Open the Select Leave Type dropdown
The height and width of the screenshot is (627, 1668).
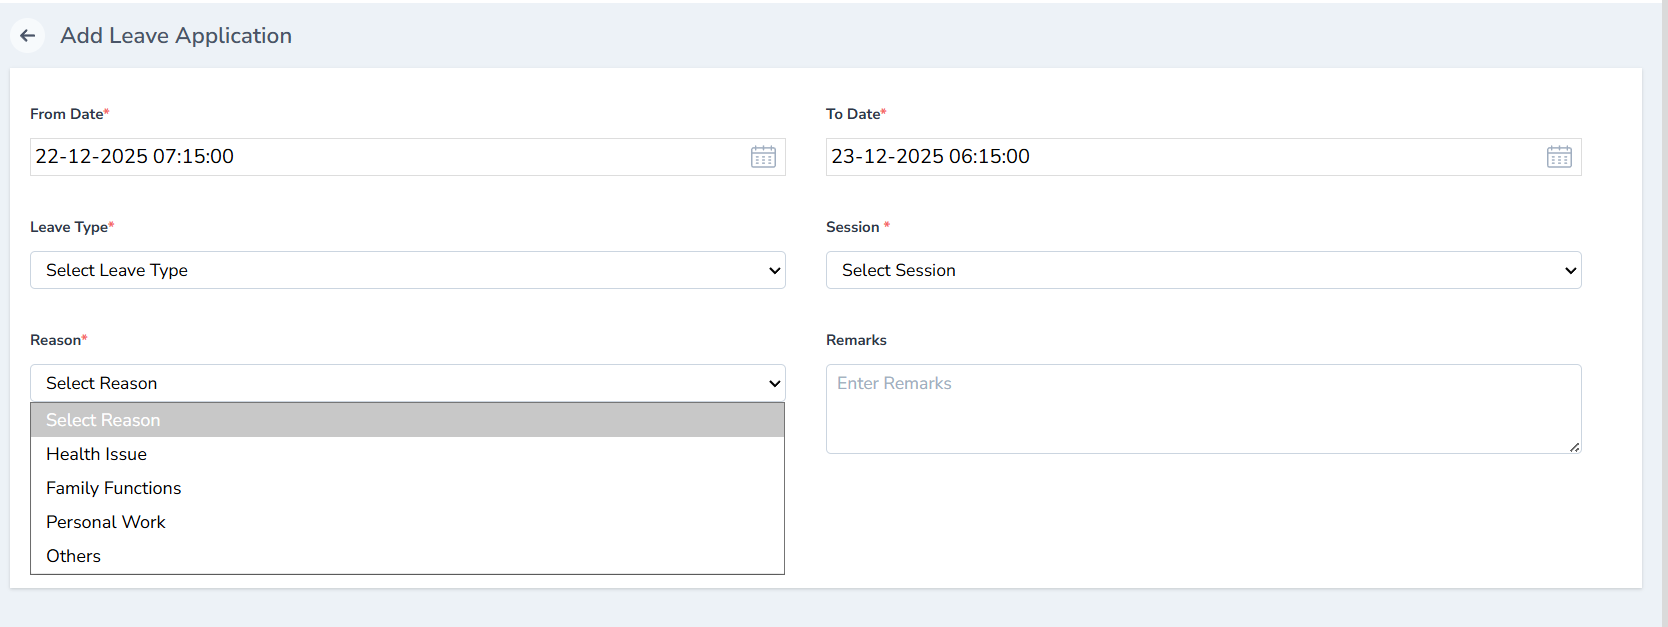pyautogui.click(x=400, y=270)
